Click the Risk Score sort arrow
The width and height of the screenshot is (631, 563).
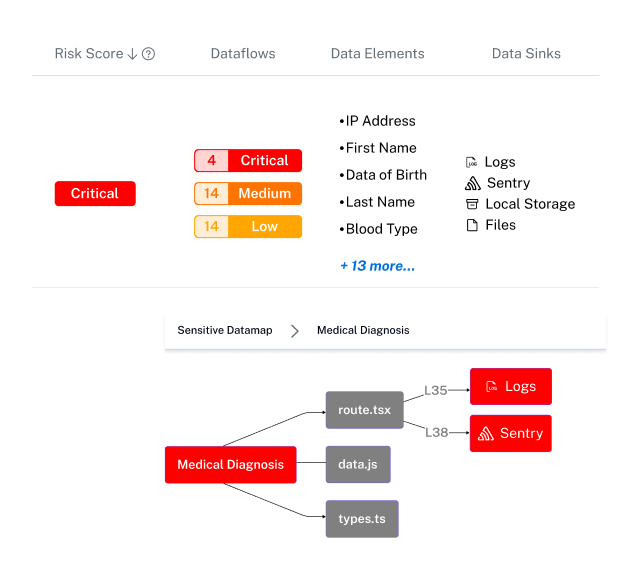(133, 54)
